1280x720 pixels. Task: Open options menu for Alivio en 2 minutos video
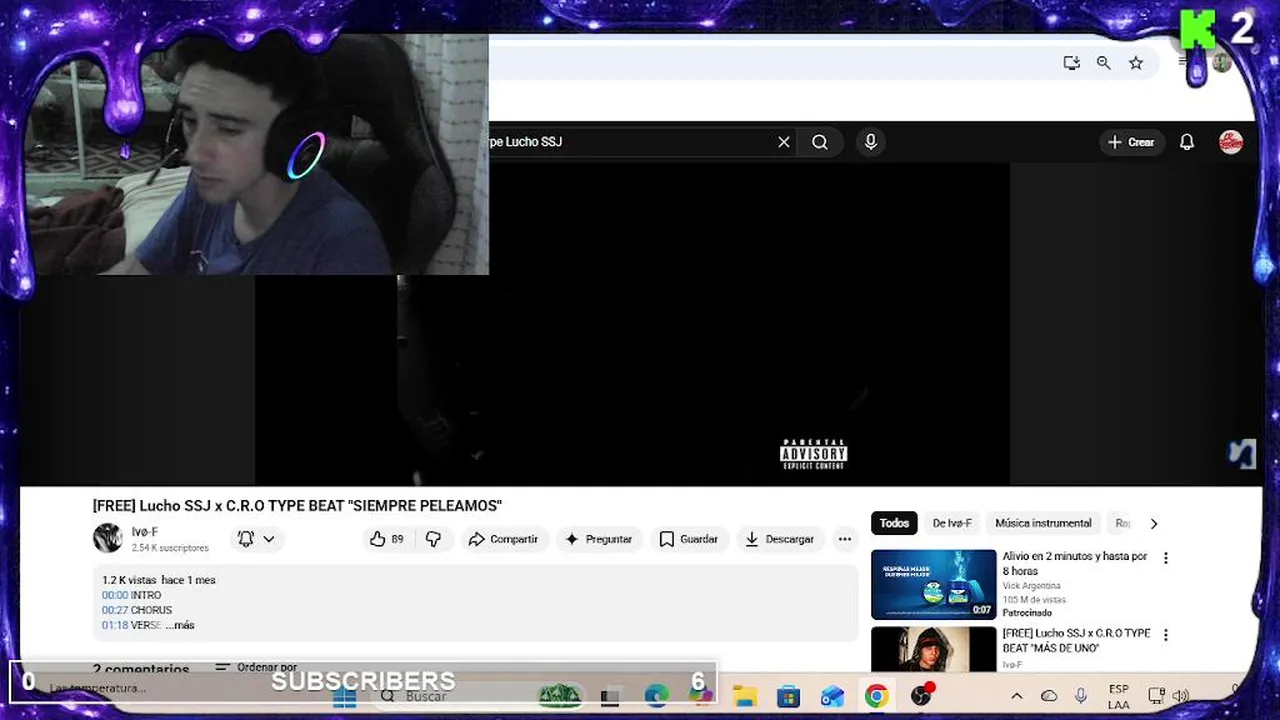click(1165, 558)
